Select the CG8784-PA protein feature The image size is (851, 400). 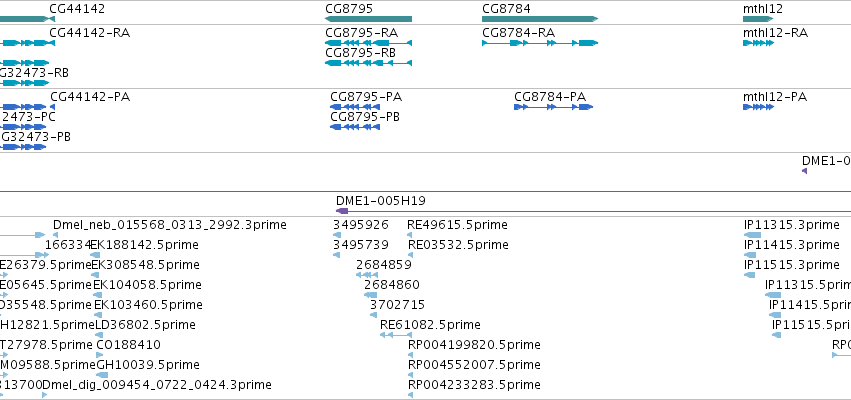tap(553, 107)
